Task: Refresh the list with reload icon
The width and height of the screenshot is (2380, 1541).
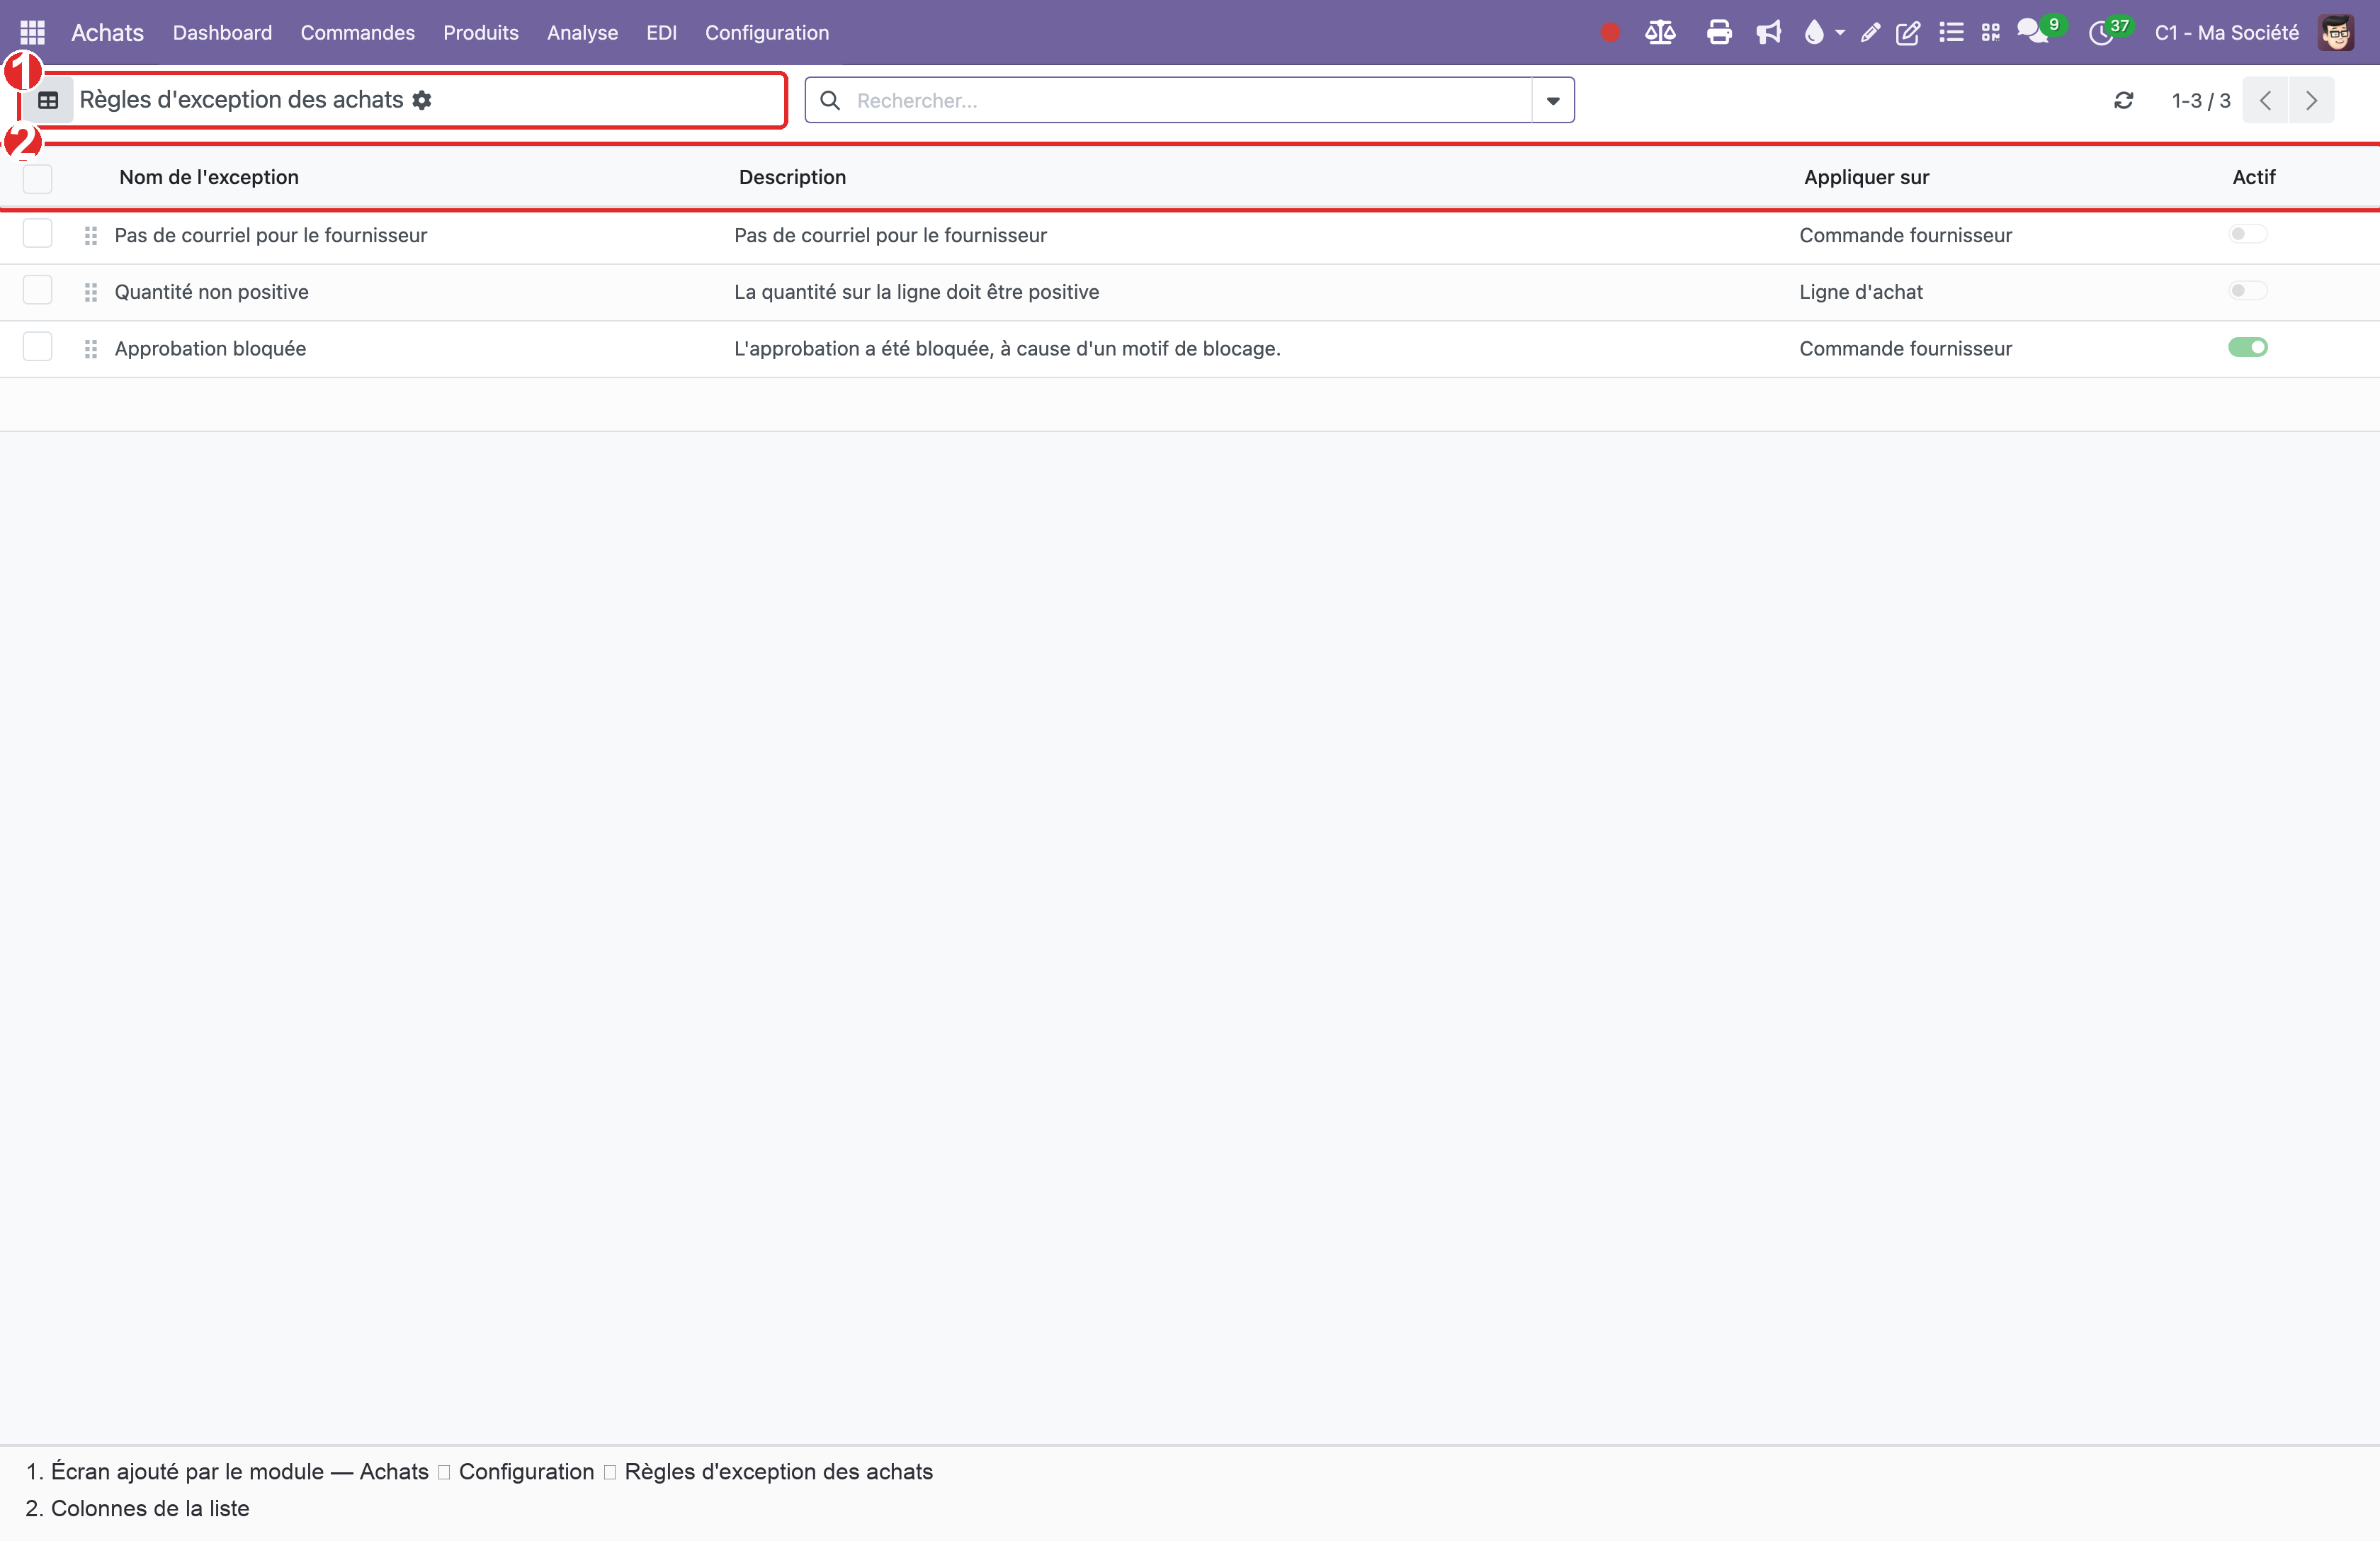Action: click(x=2123, y=100)
